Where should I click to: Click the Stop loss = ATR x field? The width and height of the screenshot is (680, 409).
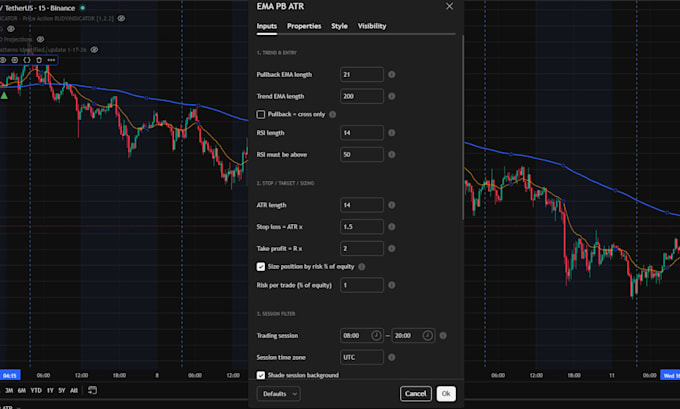[x=362, y=226]
